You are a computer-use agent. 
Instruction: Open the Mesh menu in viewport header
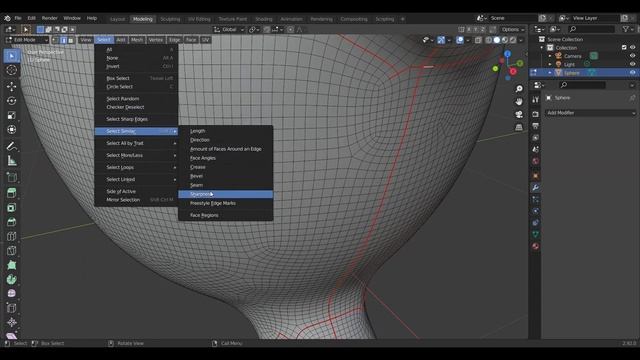click(137, 40)
